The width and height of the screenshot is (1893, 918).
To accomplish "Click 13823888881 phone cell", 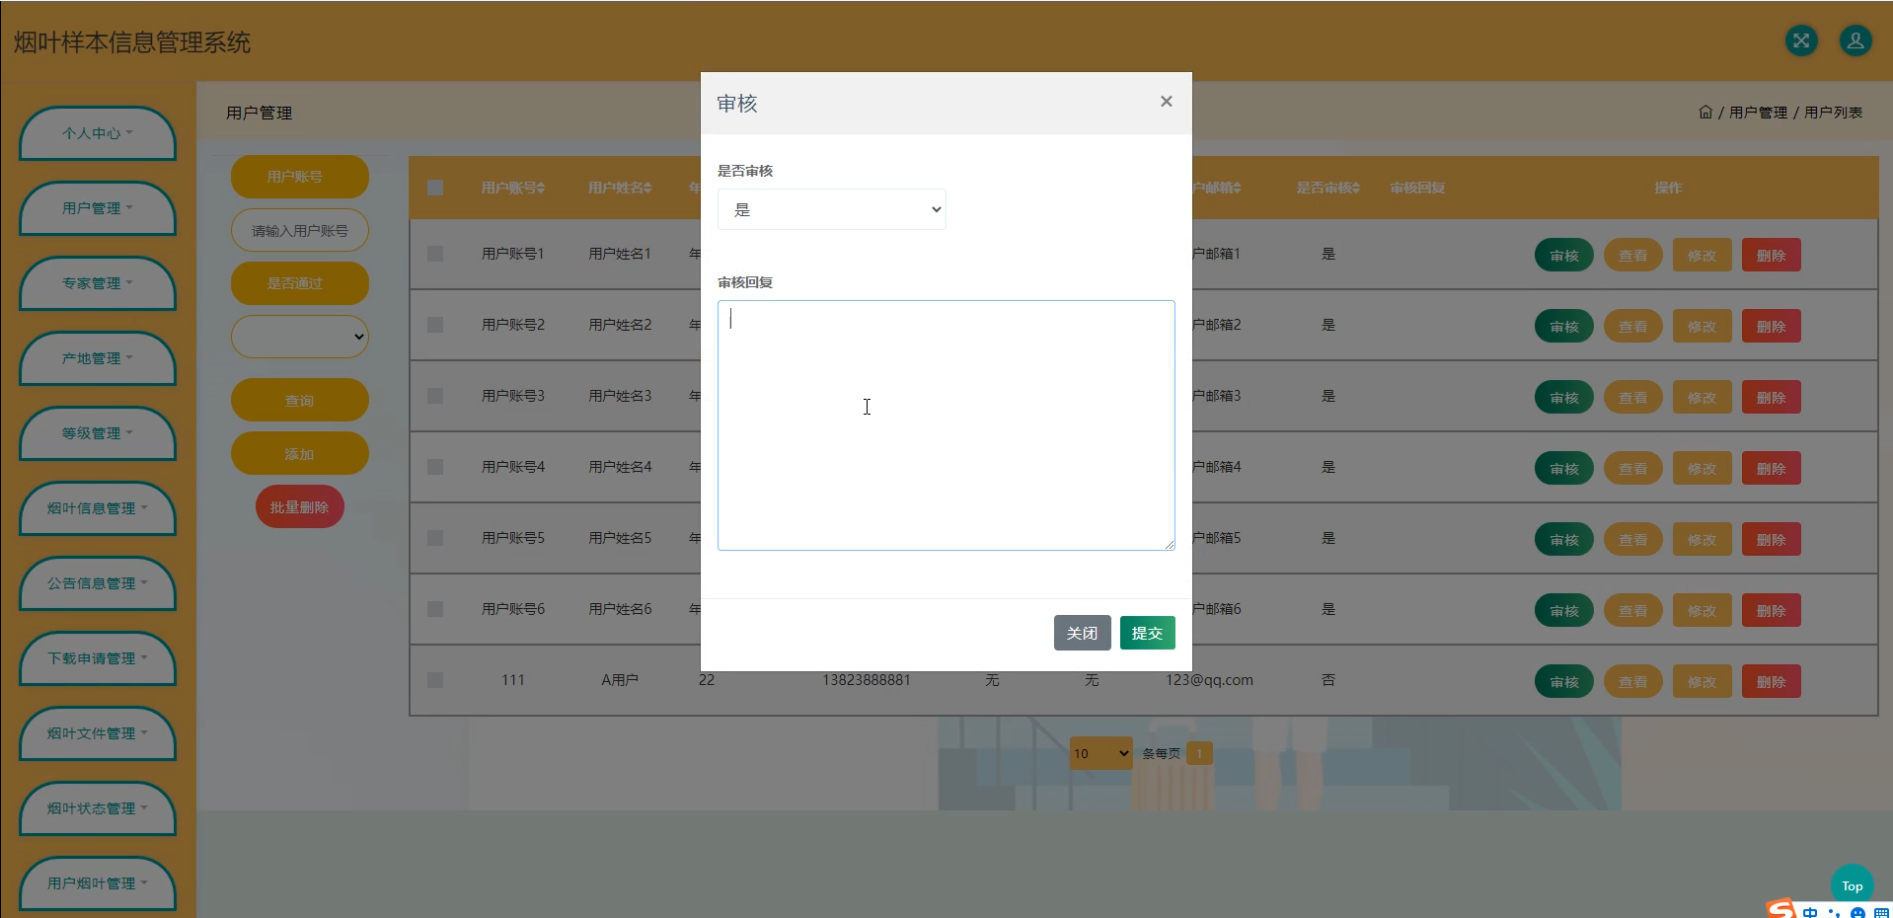I will click(x=866, y=680).
